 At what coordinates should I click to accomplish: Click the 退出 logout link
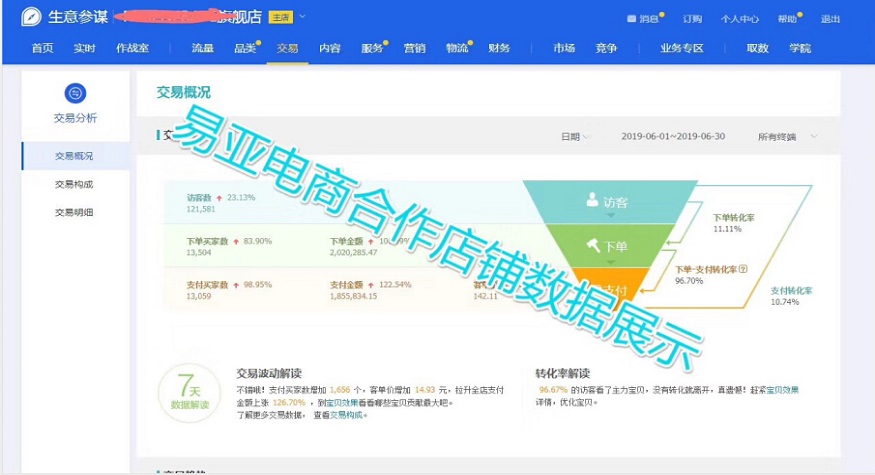830,19
